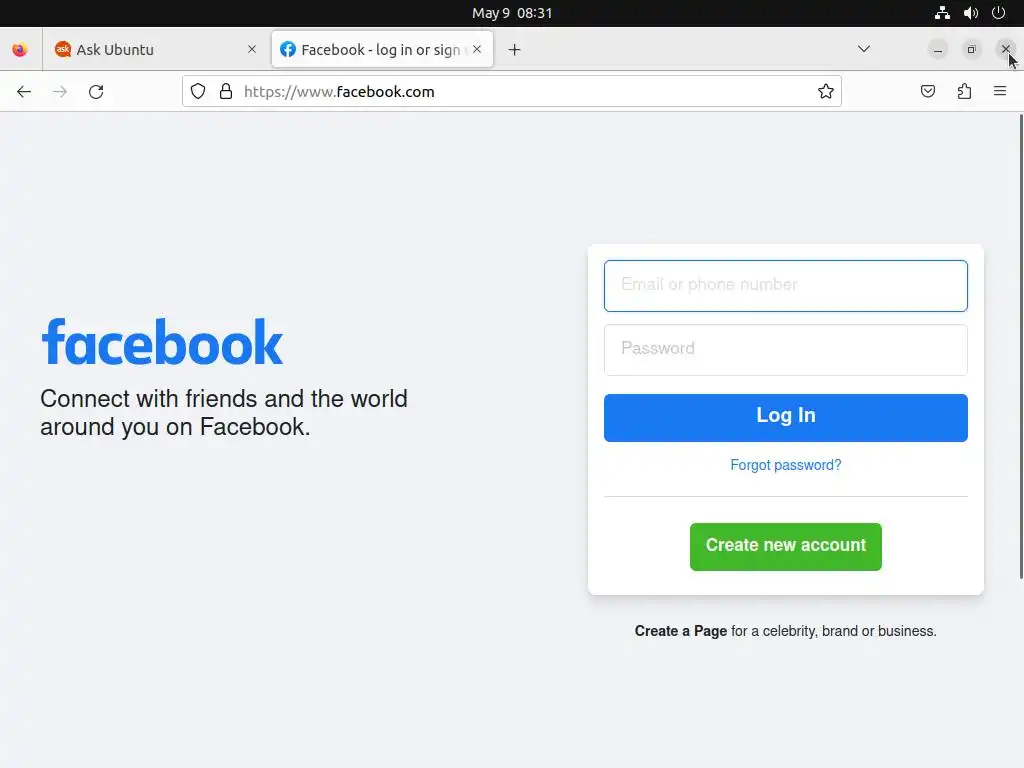This screenshot has width=1024, height=768.
Task: Open the network status icon
Action: (942, 13)
